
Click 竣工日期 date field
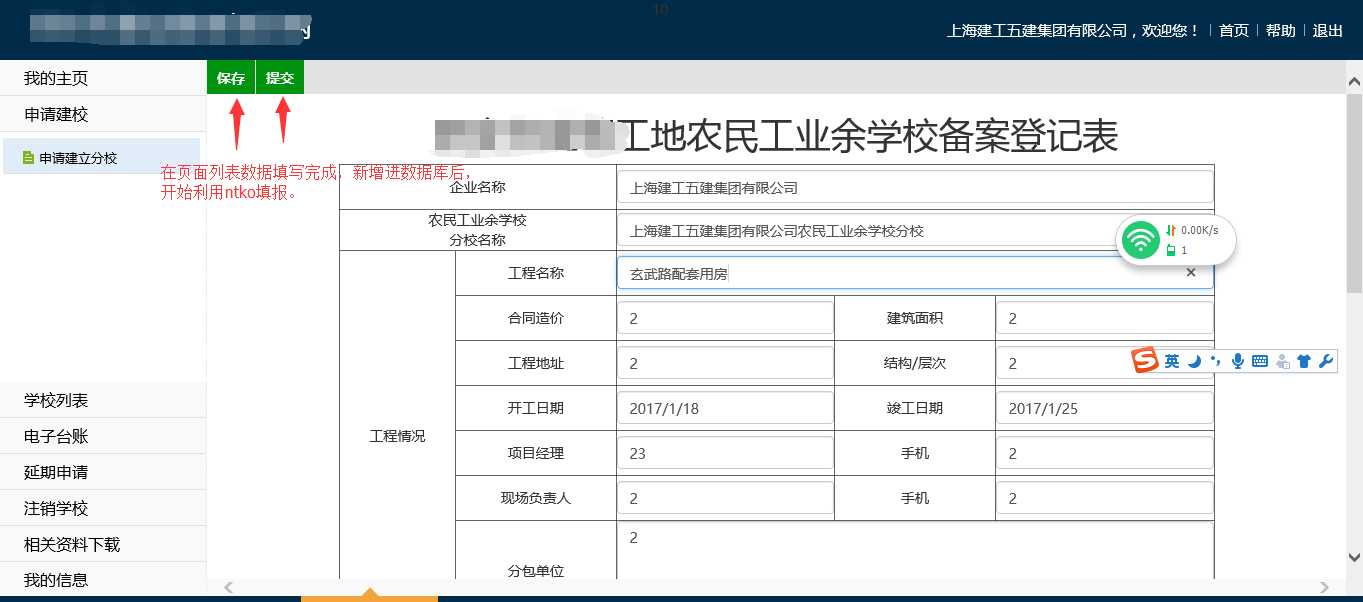click(x=1104, y=408)
